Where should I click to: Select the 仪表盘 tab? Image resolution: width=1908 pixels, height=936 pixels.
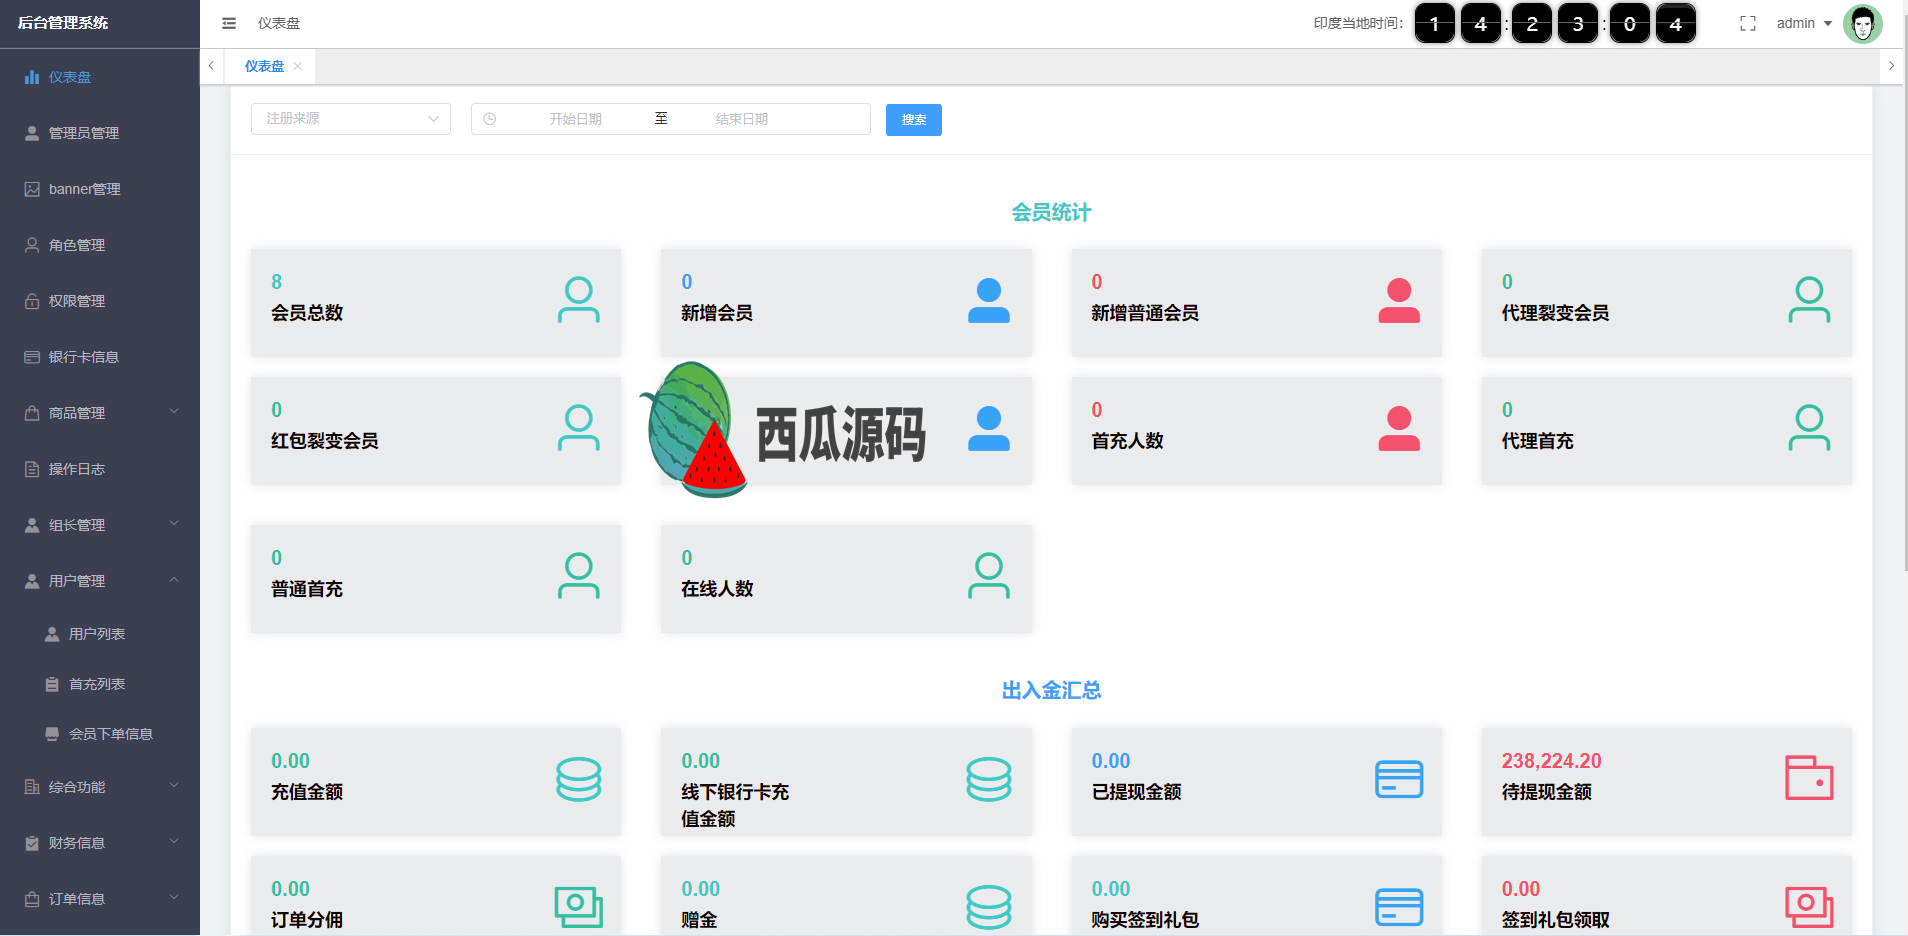[x=264, y=66]
